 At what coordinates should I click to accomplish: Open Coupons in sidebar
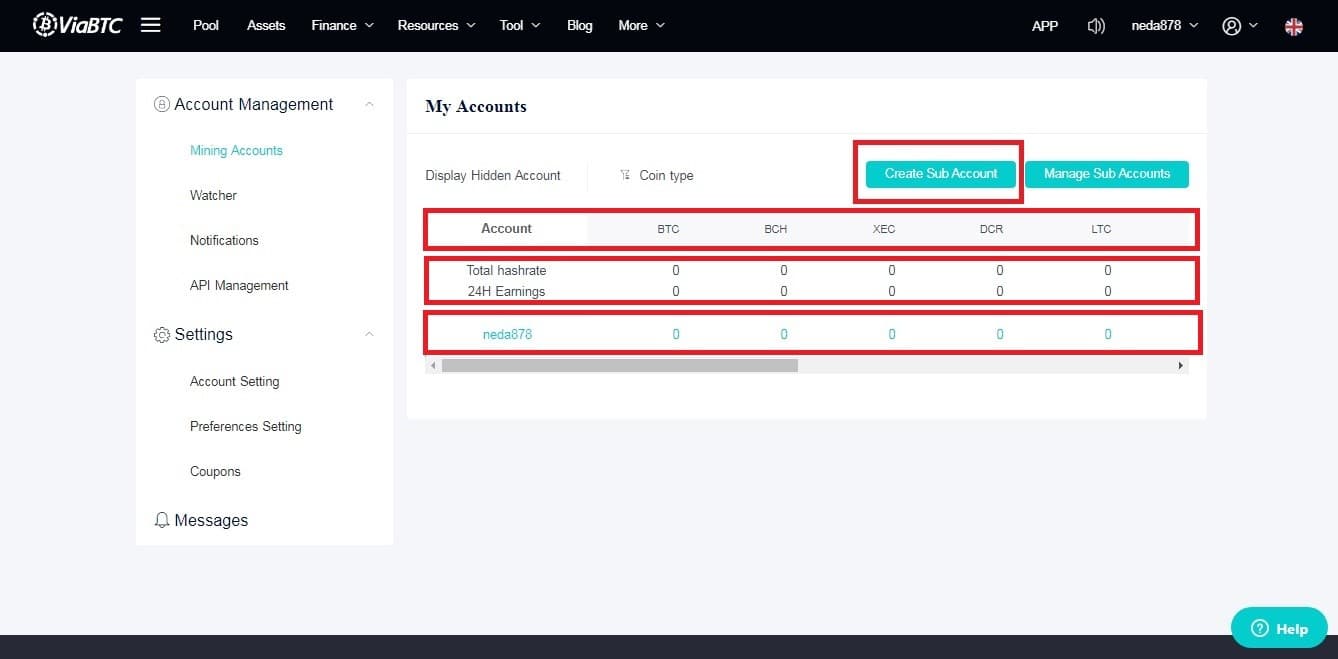(x=215, y=471)
